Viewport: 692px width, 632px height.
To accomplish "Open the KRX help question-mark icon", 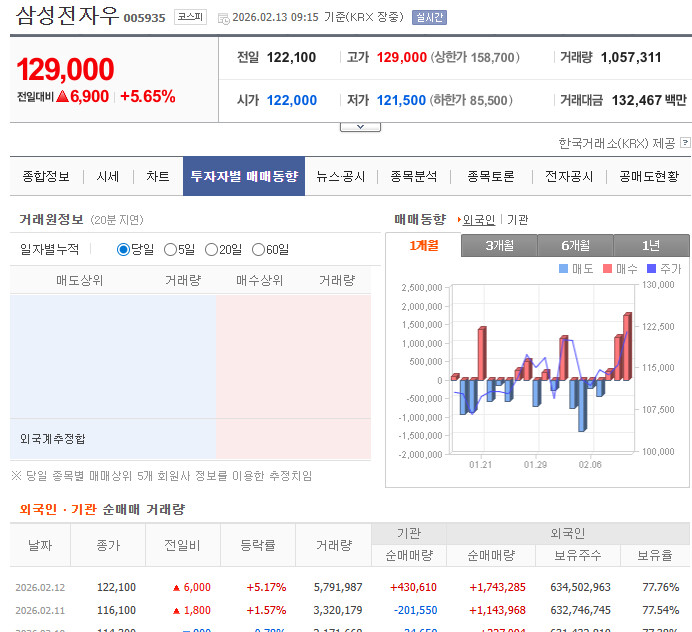I will tap(685, 143).
